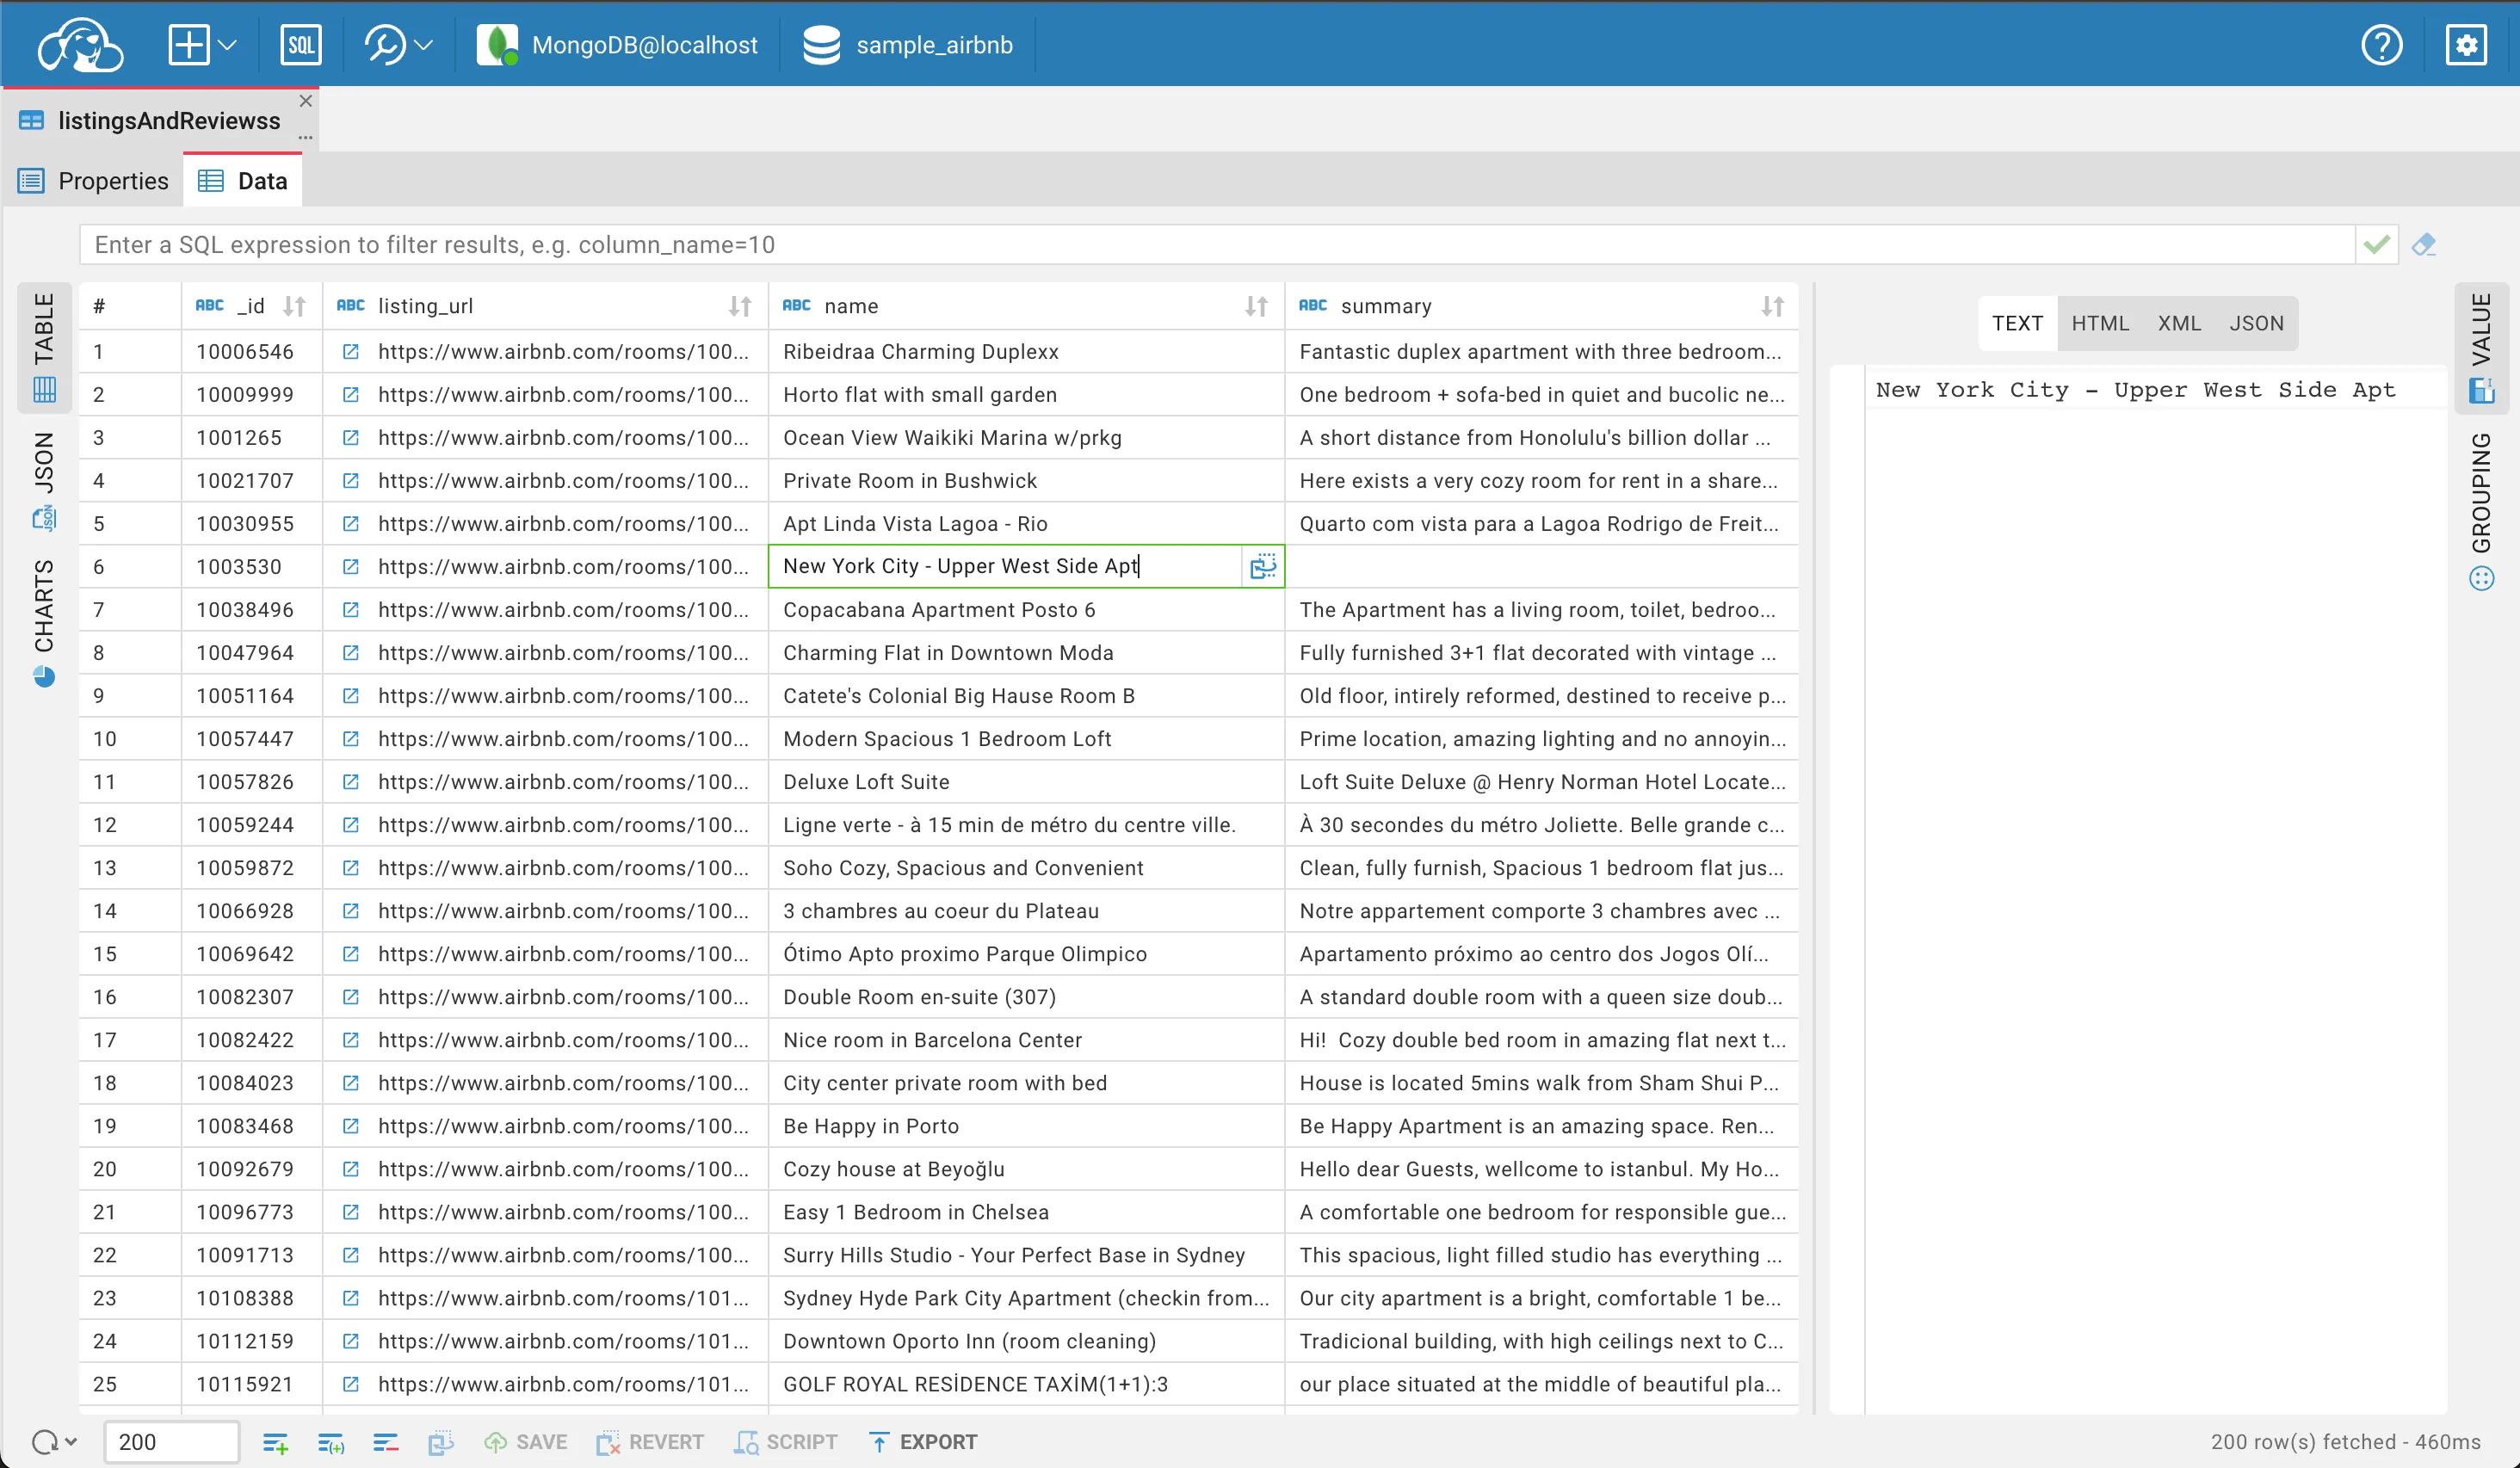Sort by the summary column
The width and height of the screenshot is (2520, 1468).
[1772, 306]
